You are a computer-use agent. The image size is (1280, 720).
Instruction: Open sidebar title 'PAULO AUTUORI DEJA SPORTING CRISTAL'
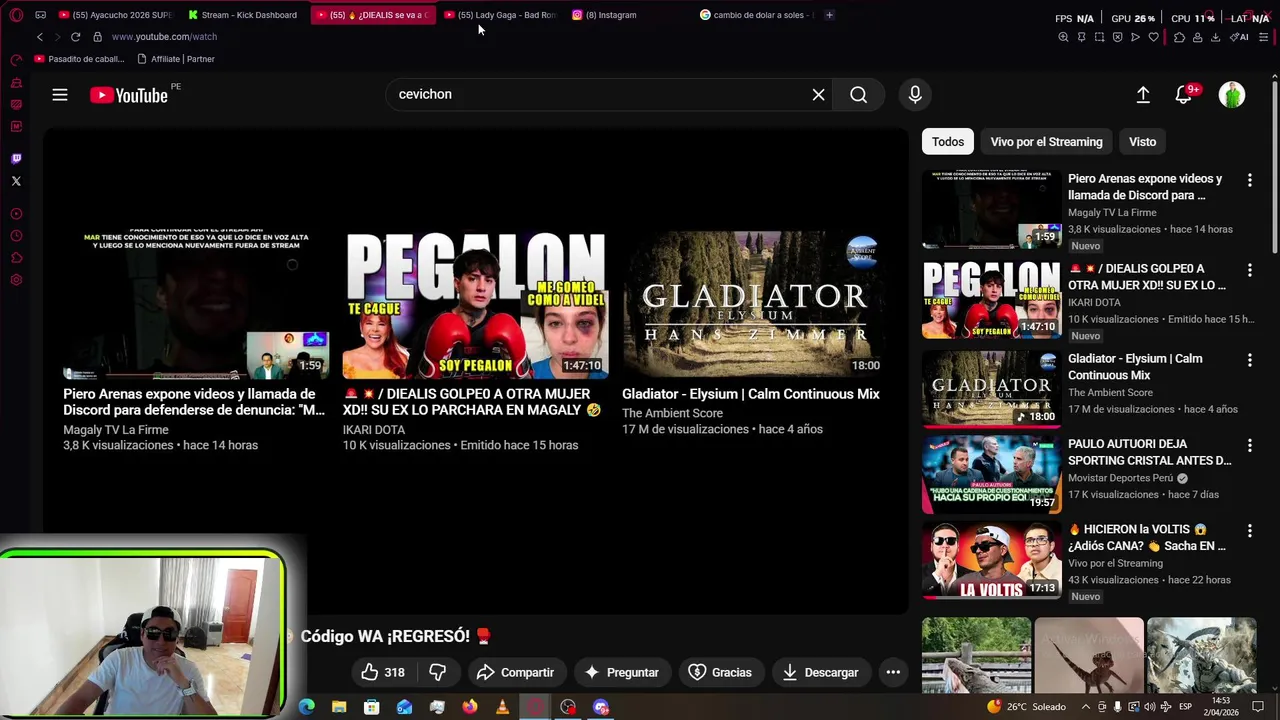1149,452
